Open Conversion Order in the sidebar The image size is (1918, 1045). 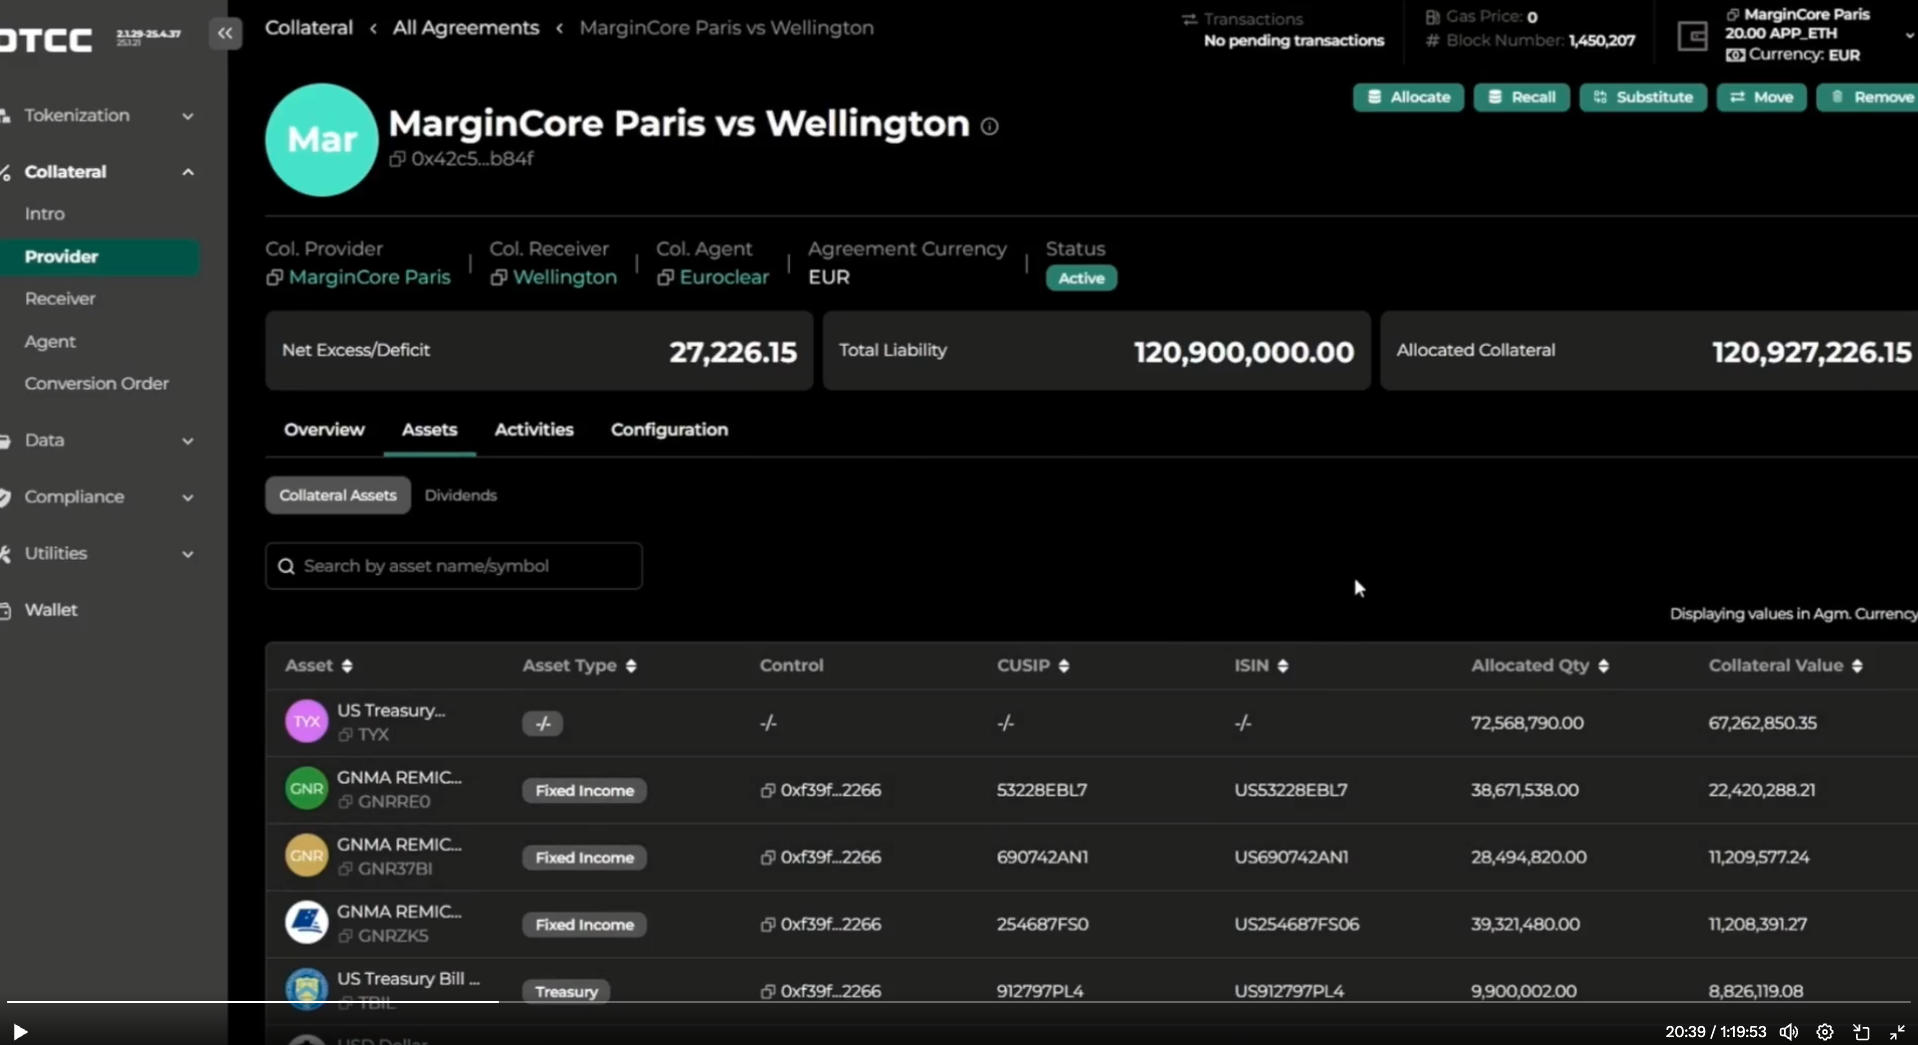point(96,384)
